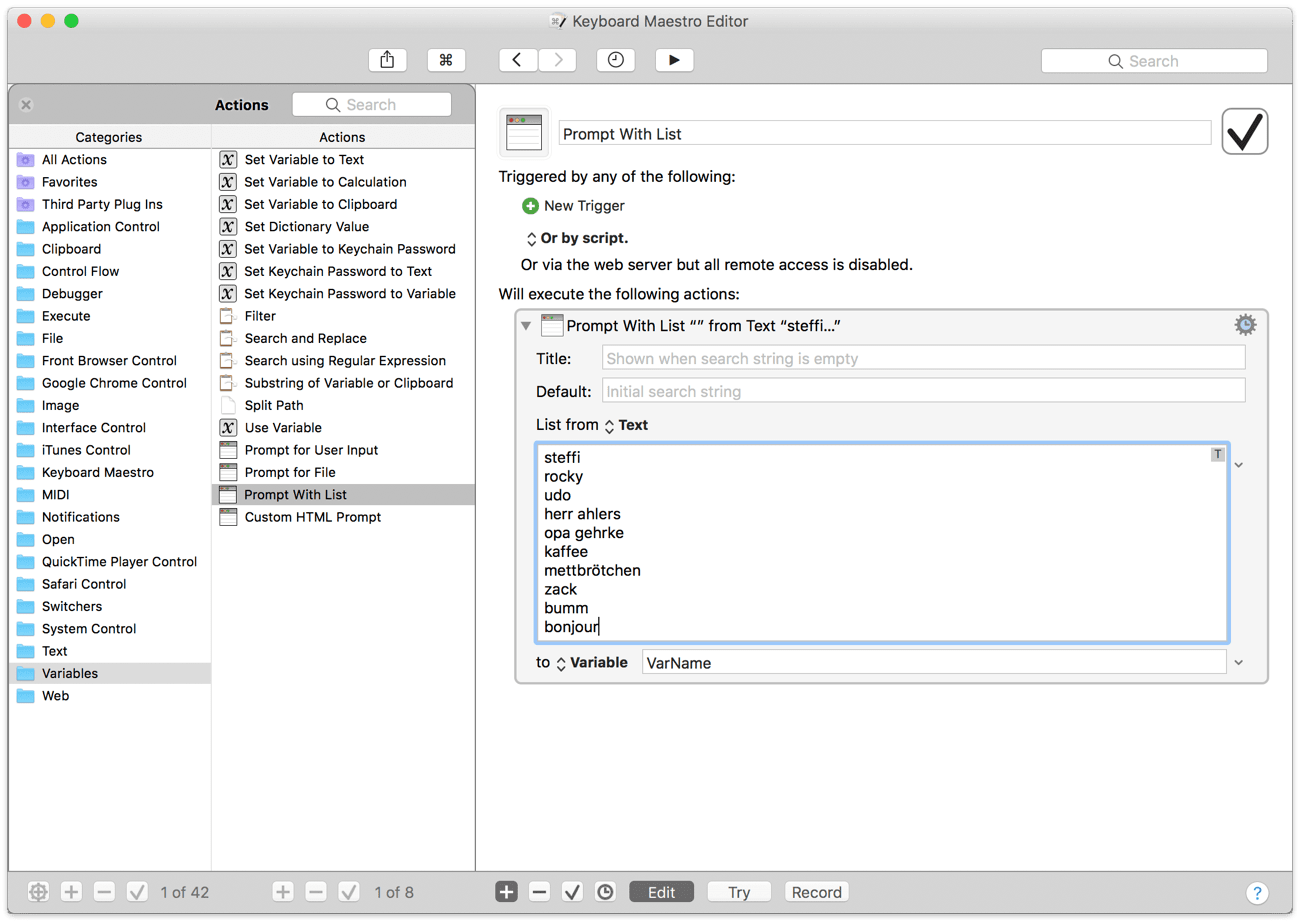Screen dimensions: 1300x921
Task: Click the command-key toolbar button
Action: click(446, 60)
